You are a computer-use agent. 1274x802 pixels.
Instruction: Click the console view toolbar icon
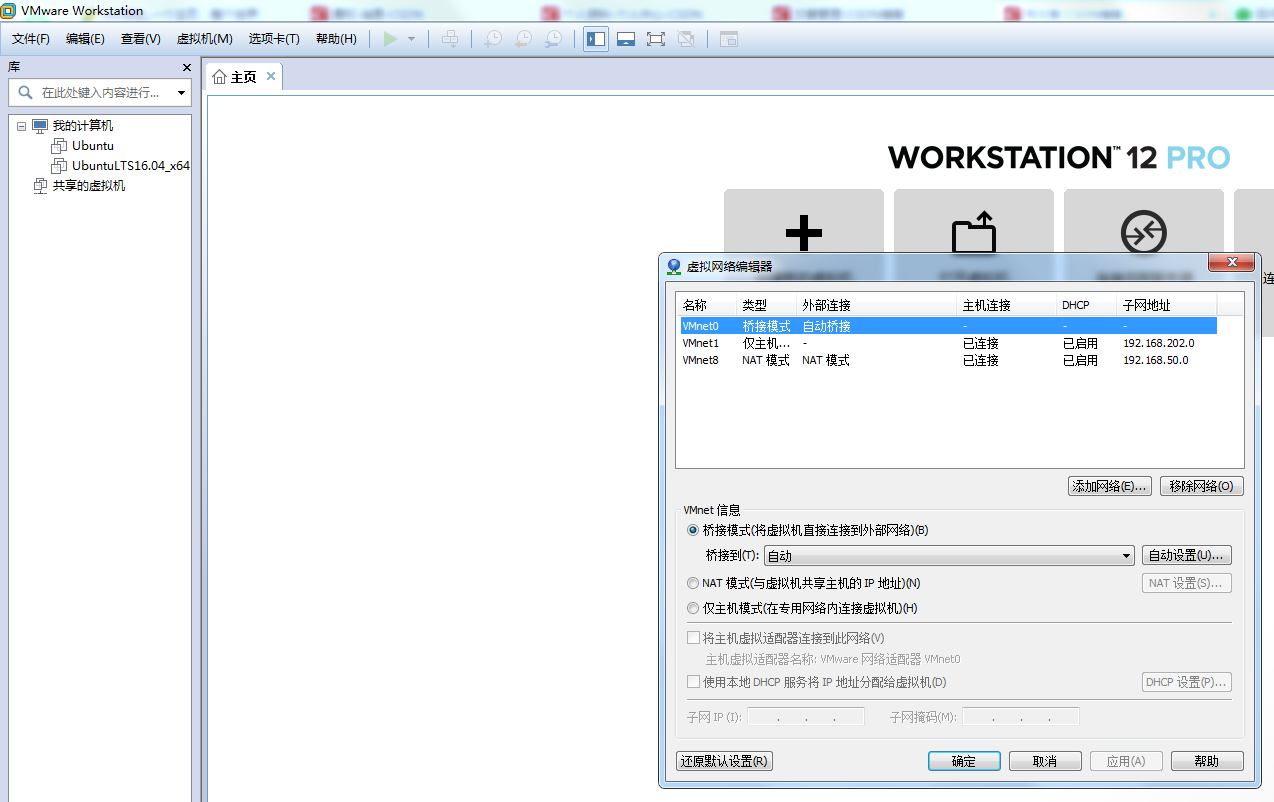[x=729, y=39]
